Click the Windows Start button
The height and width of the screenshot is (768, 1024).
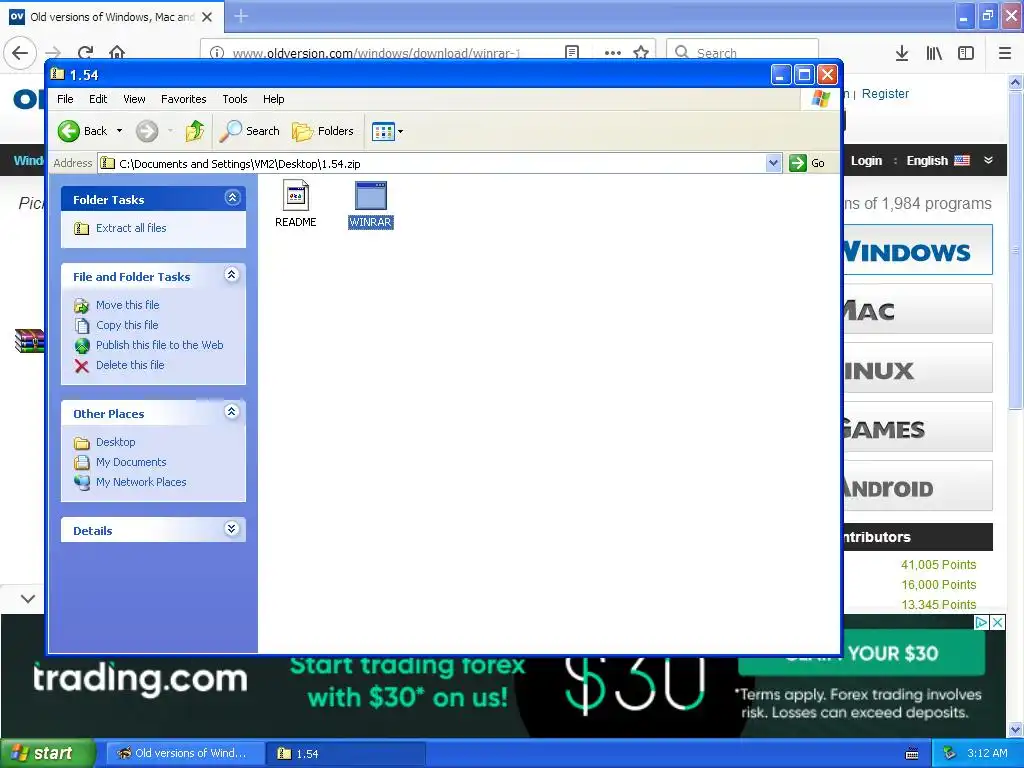click(46, 753)
